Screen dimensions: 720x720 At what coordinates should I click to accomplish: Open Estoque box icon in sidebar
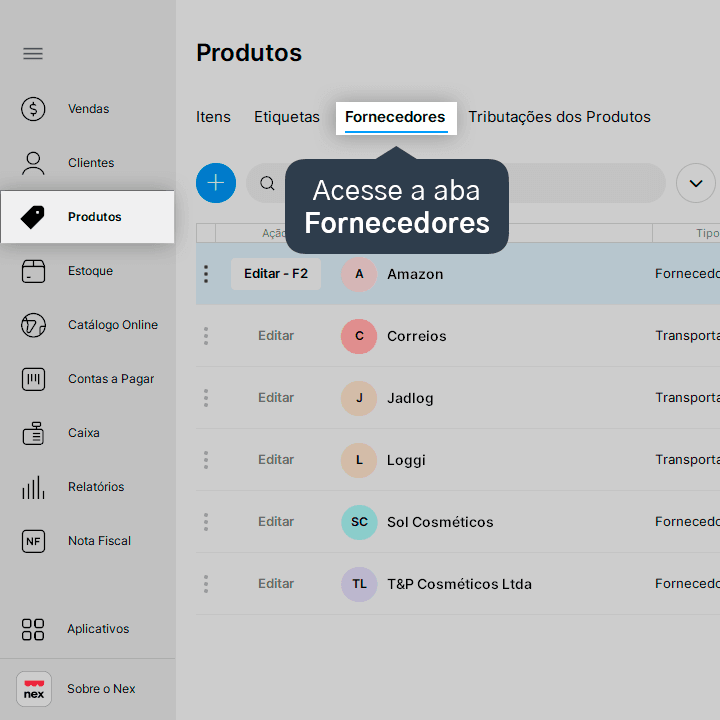tap(33, 271)
